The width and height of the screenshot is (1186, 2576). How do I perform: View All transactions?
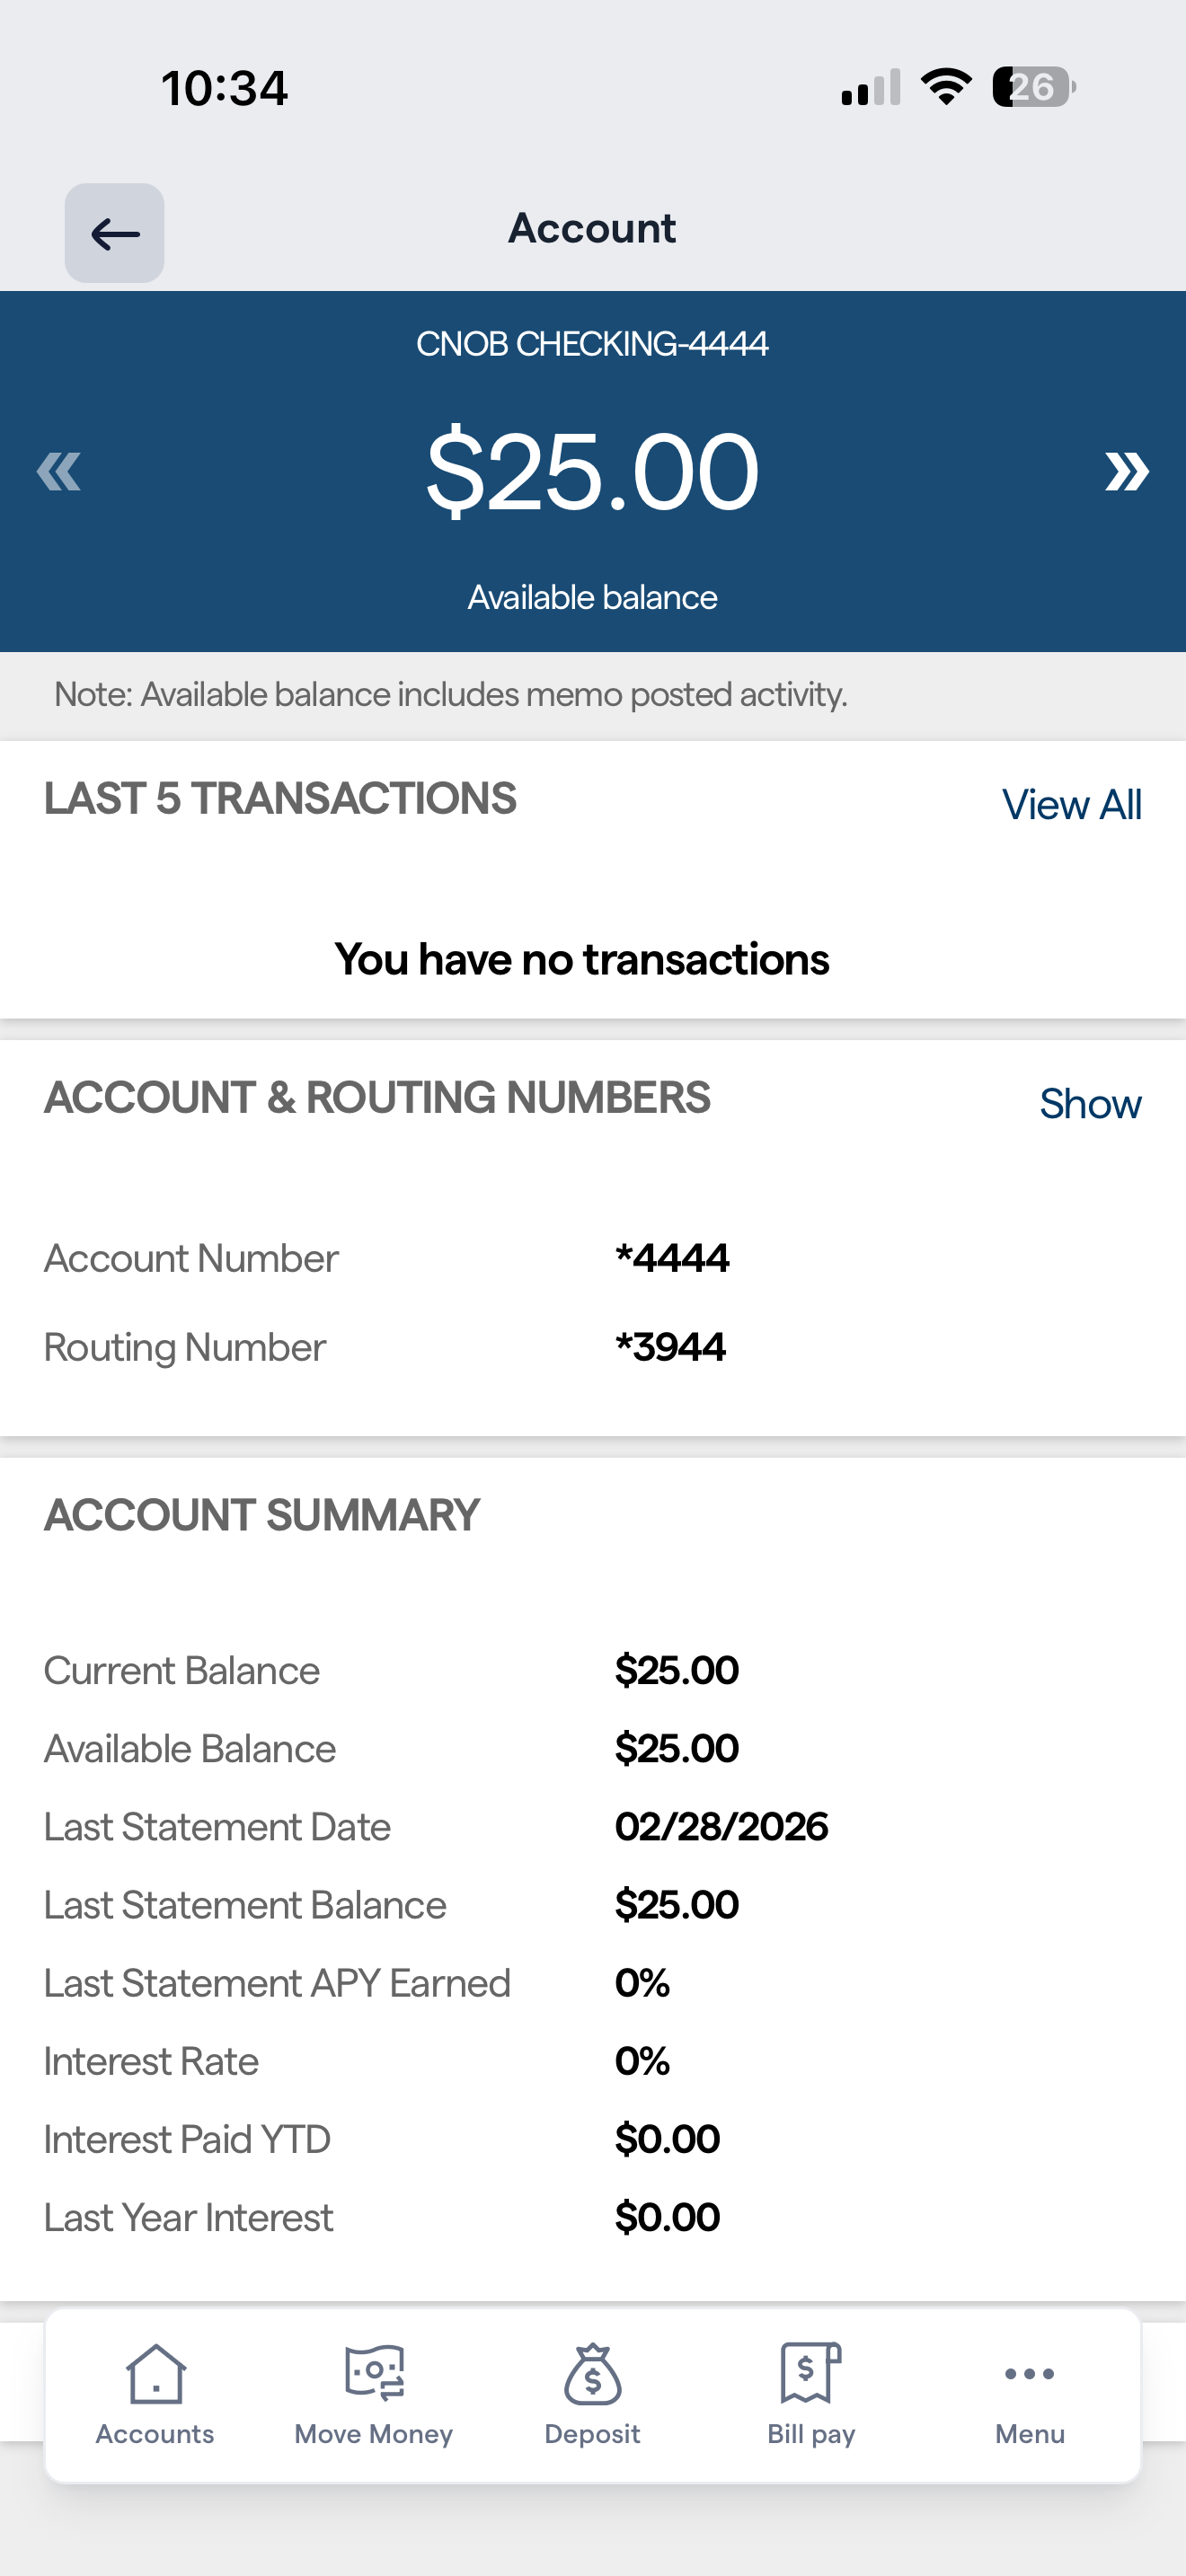tap(1072, 805)
